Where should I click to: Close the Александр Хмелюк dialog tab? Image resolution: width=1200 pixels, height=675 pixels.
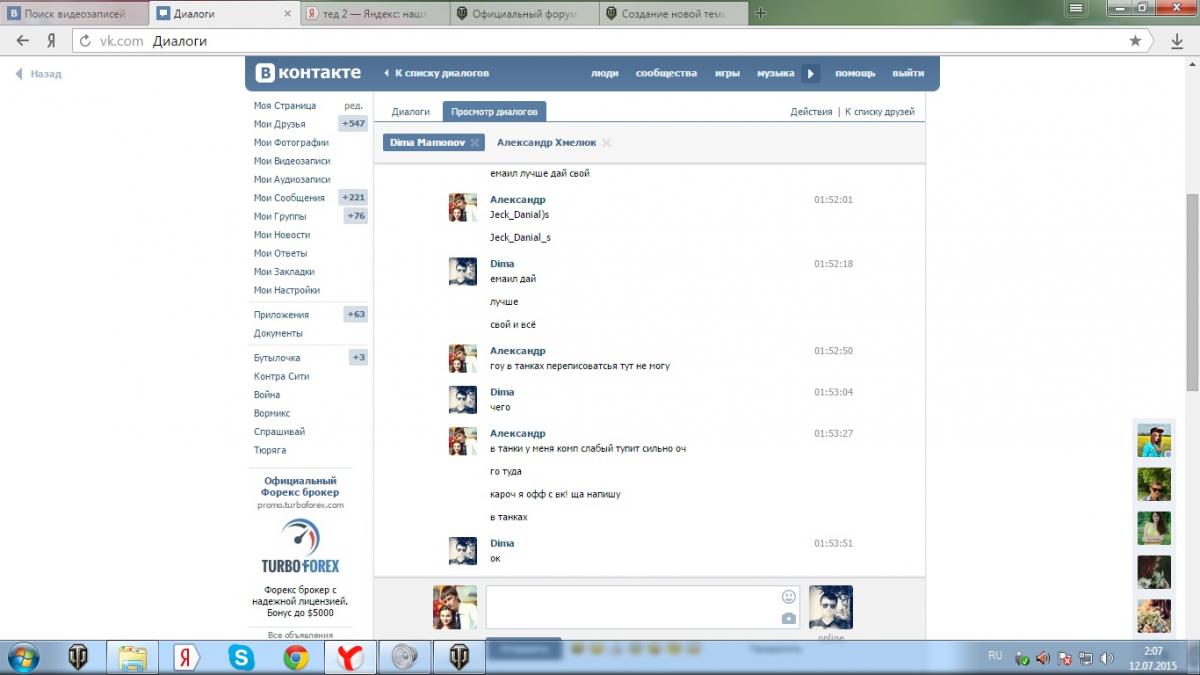click(606, 143)
